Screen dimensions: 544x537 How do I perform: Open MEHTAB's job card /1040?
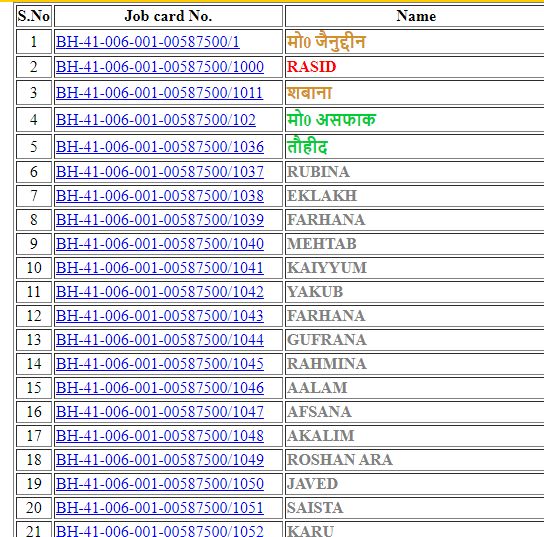(x=160, y=244)
